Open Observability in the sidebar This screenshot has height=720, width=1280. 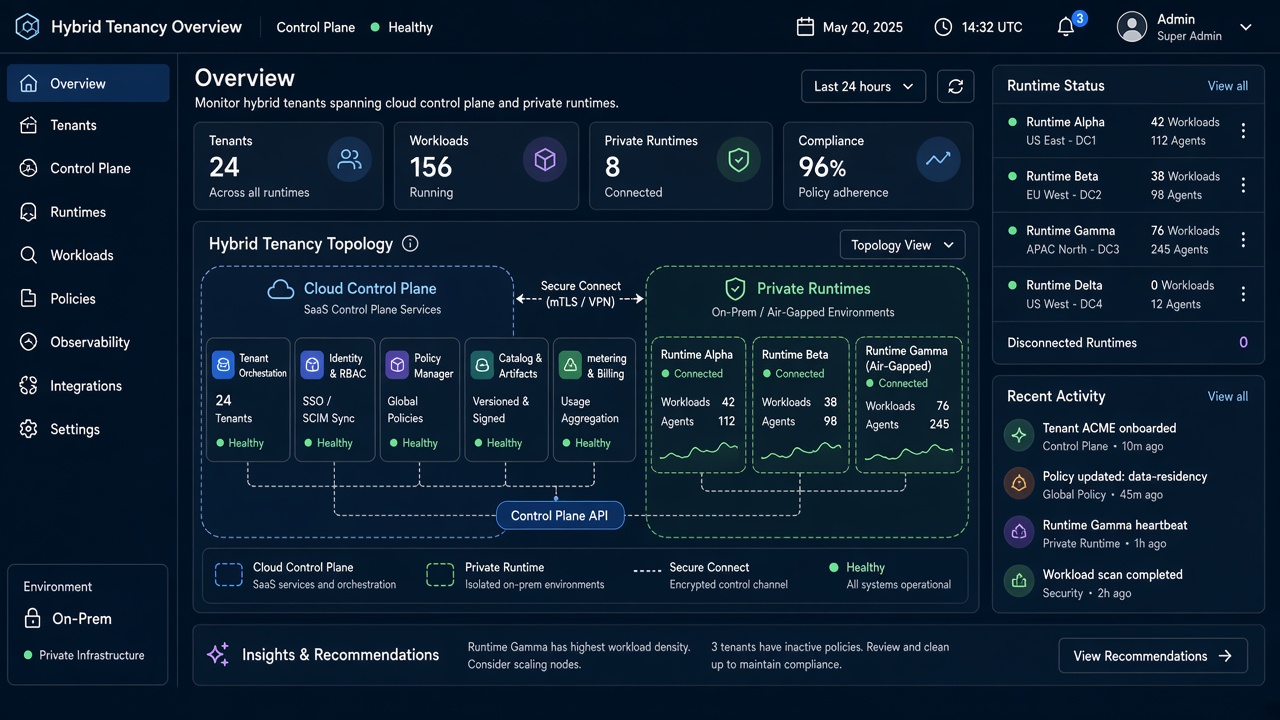click(88, 342)
